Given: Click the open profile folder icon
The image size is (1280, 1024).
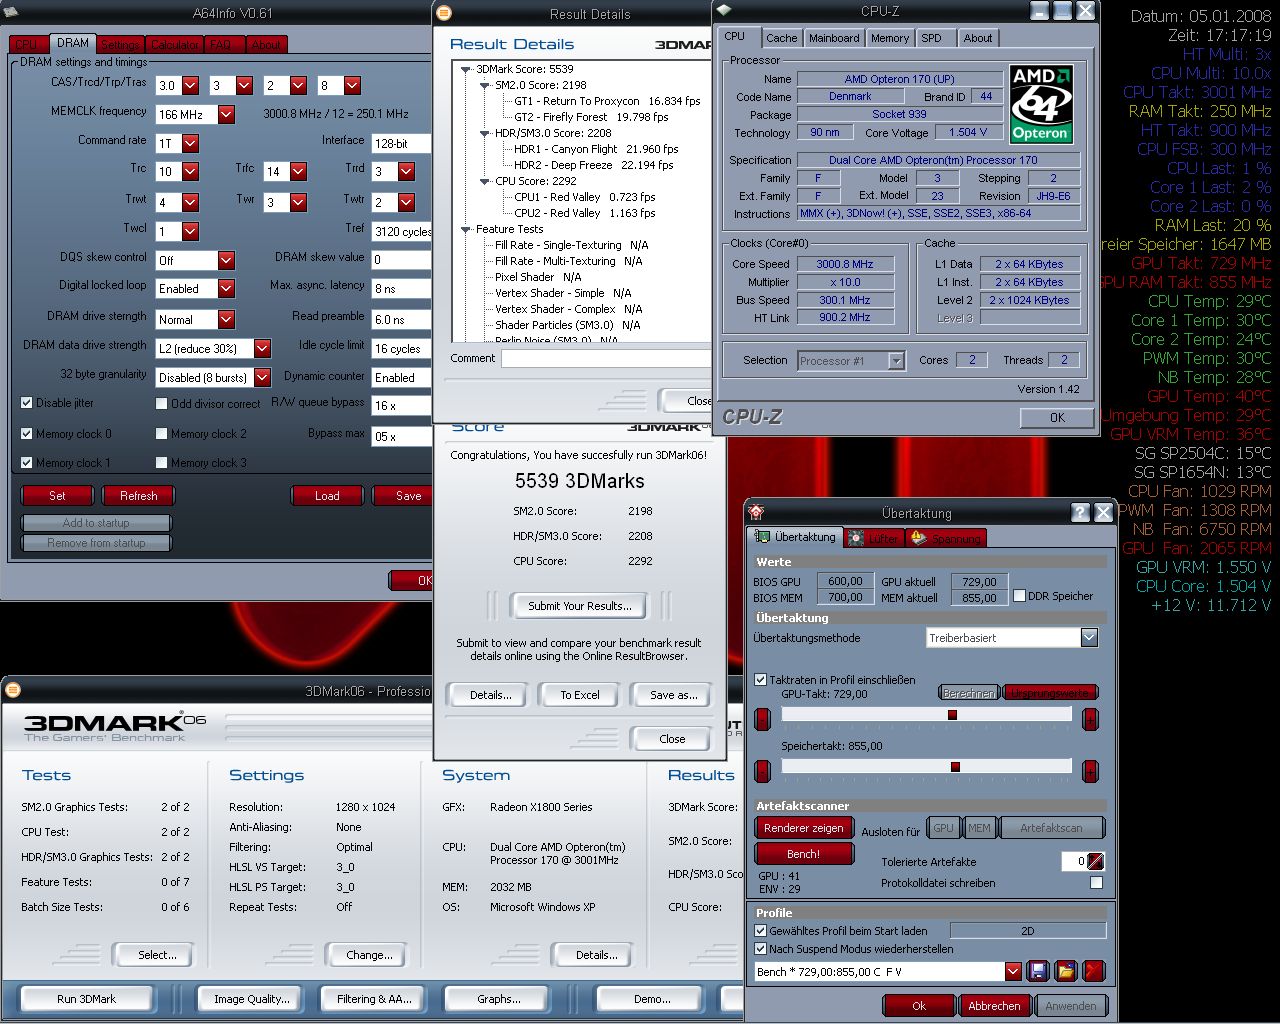Looking at the screenshot, I should 1065,971.
